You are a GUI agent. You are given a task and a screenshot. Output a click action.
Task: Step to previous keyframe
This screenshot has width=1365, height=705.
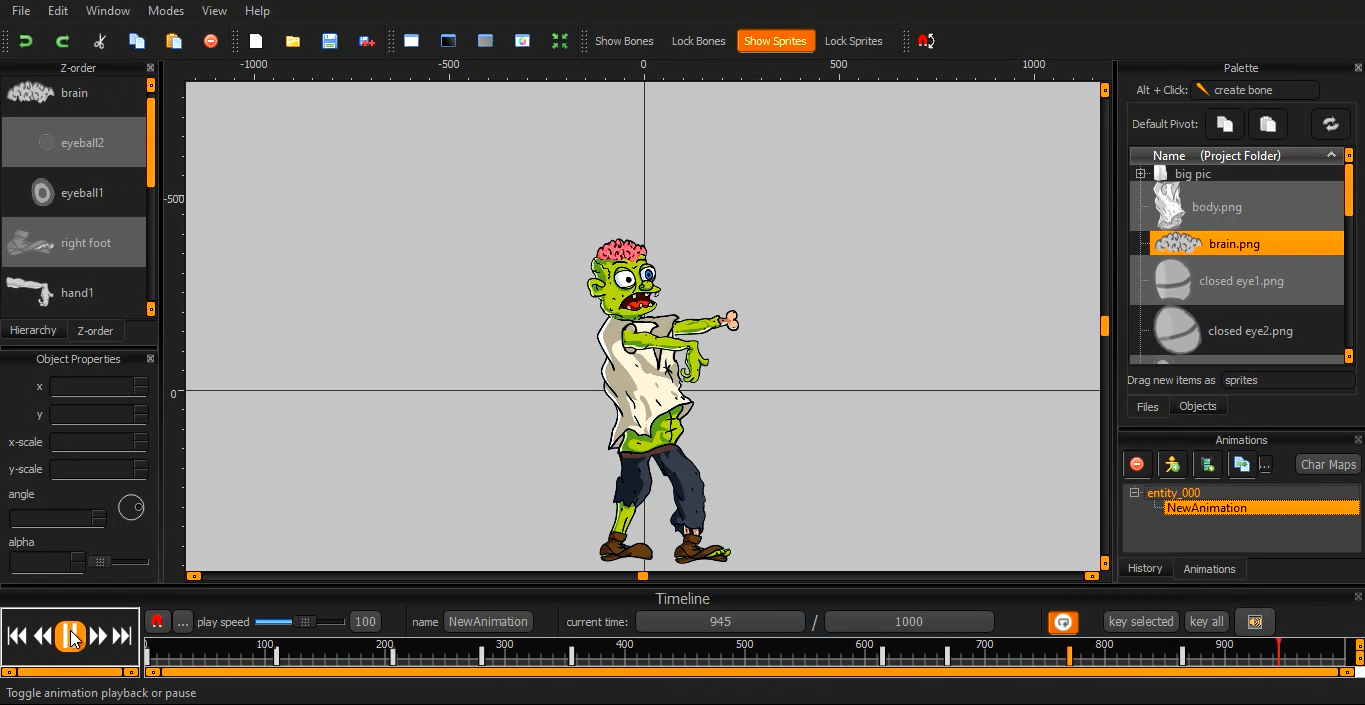[42, 636]
